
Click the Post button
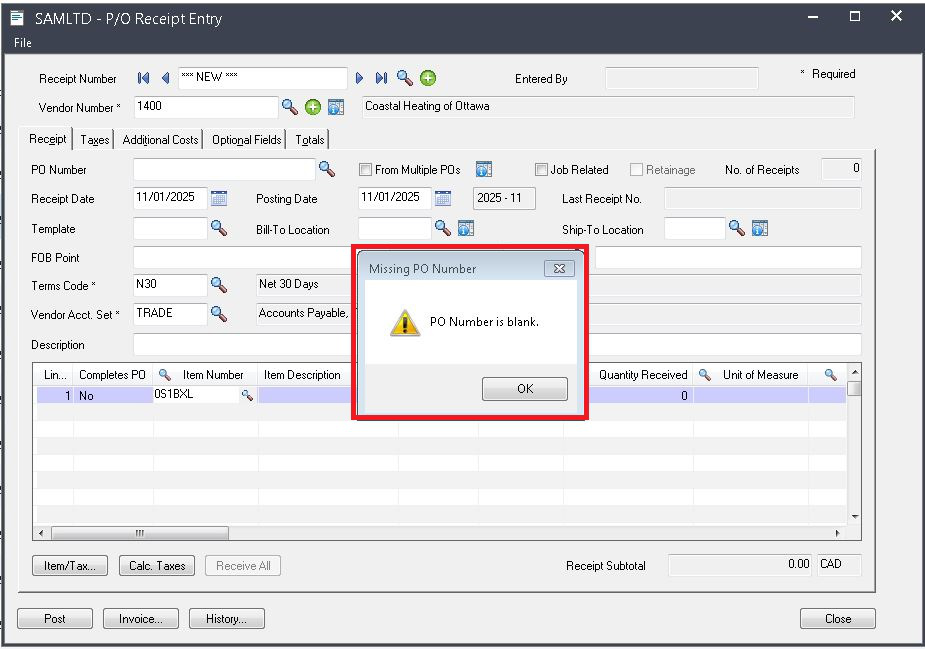pyautogui.click(x=55, y=619)
